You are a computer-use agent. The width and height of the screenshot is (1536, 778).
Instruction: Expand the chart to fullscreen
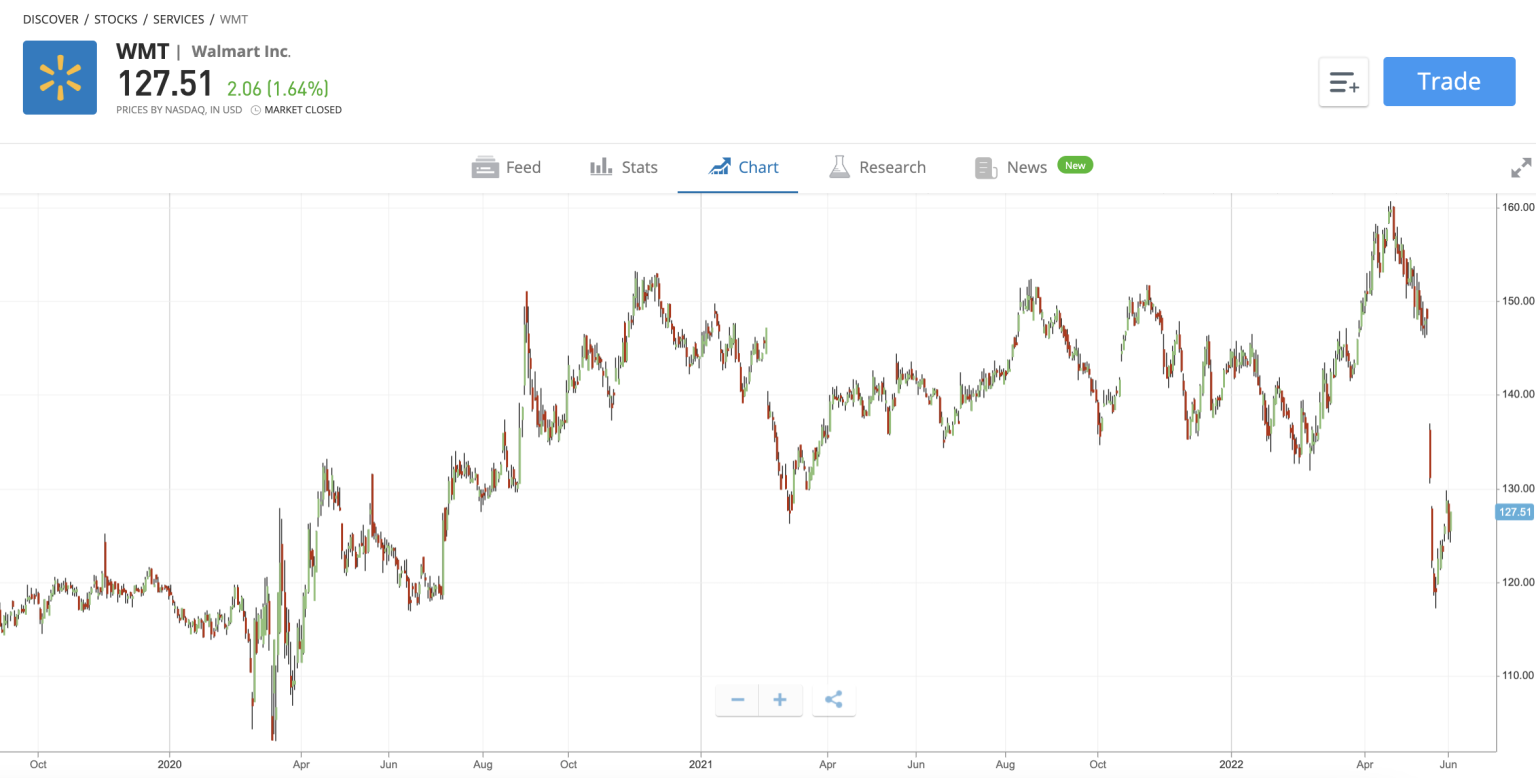[1521, 167]
